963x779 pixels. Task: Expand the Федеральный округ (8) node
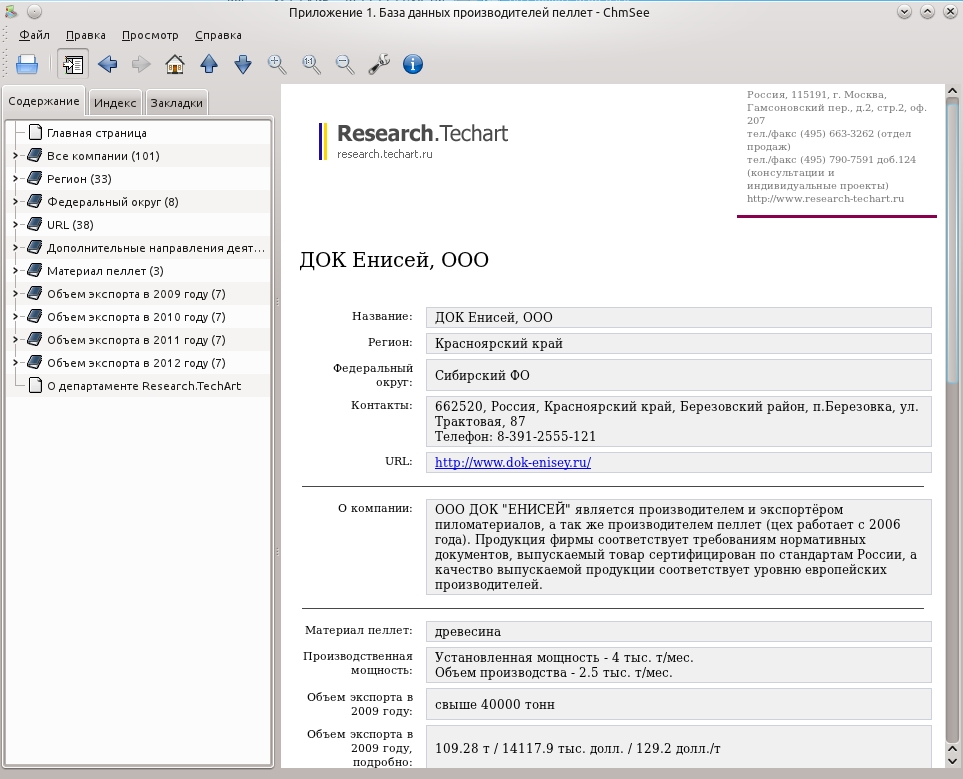[x=15, y=202]
